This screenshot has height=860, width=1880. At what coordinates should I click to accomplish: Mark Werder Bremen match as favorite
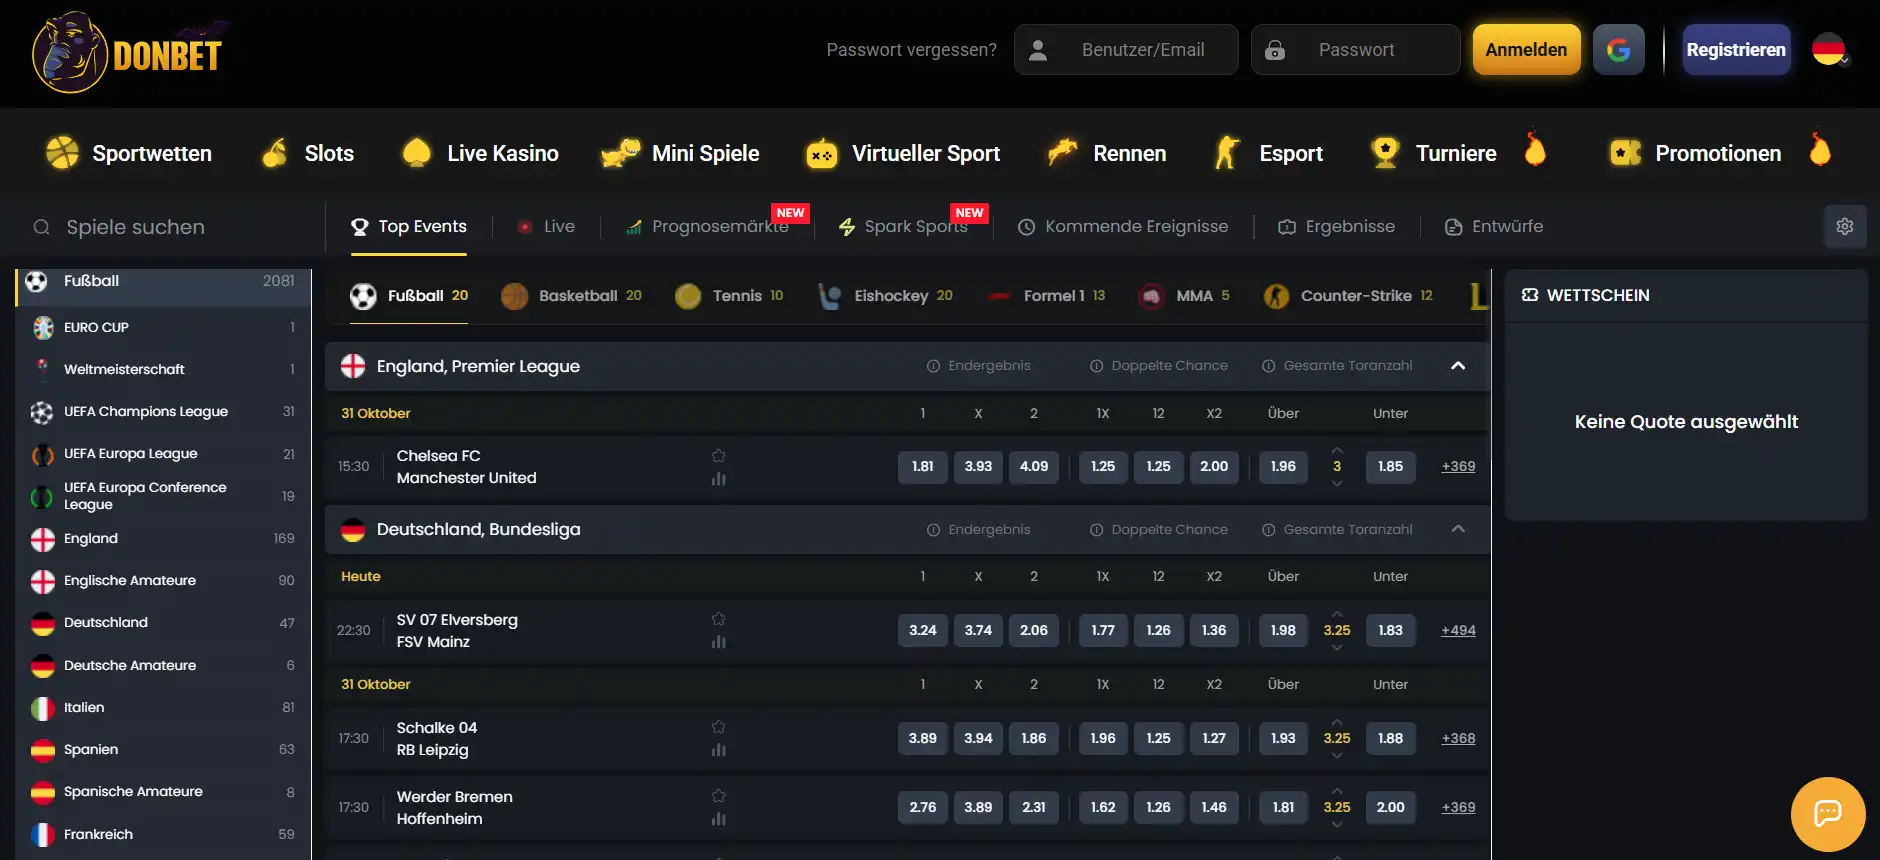pos(718,796)
